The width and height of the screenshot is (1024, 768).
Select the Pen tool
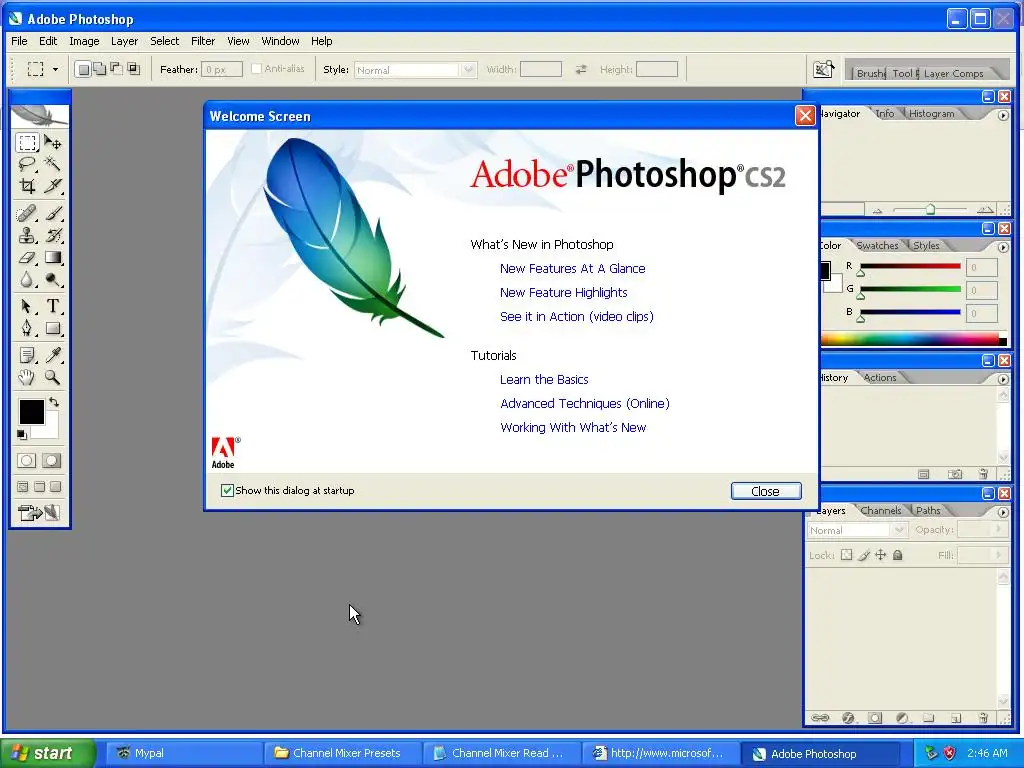coord(27,328)
